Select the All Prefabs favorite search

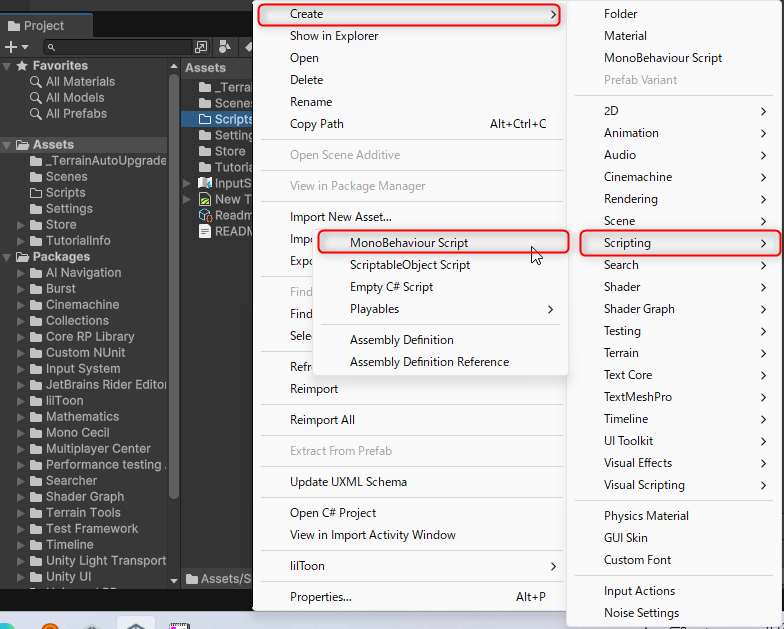point(76,114)
